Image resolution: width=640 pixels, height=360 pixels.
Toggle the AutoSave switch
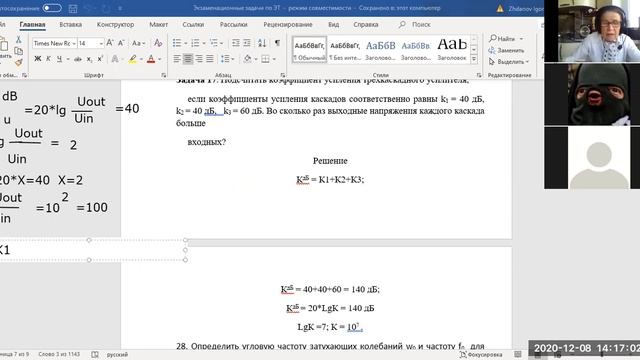point(52,8)
